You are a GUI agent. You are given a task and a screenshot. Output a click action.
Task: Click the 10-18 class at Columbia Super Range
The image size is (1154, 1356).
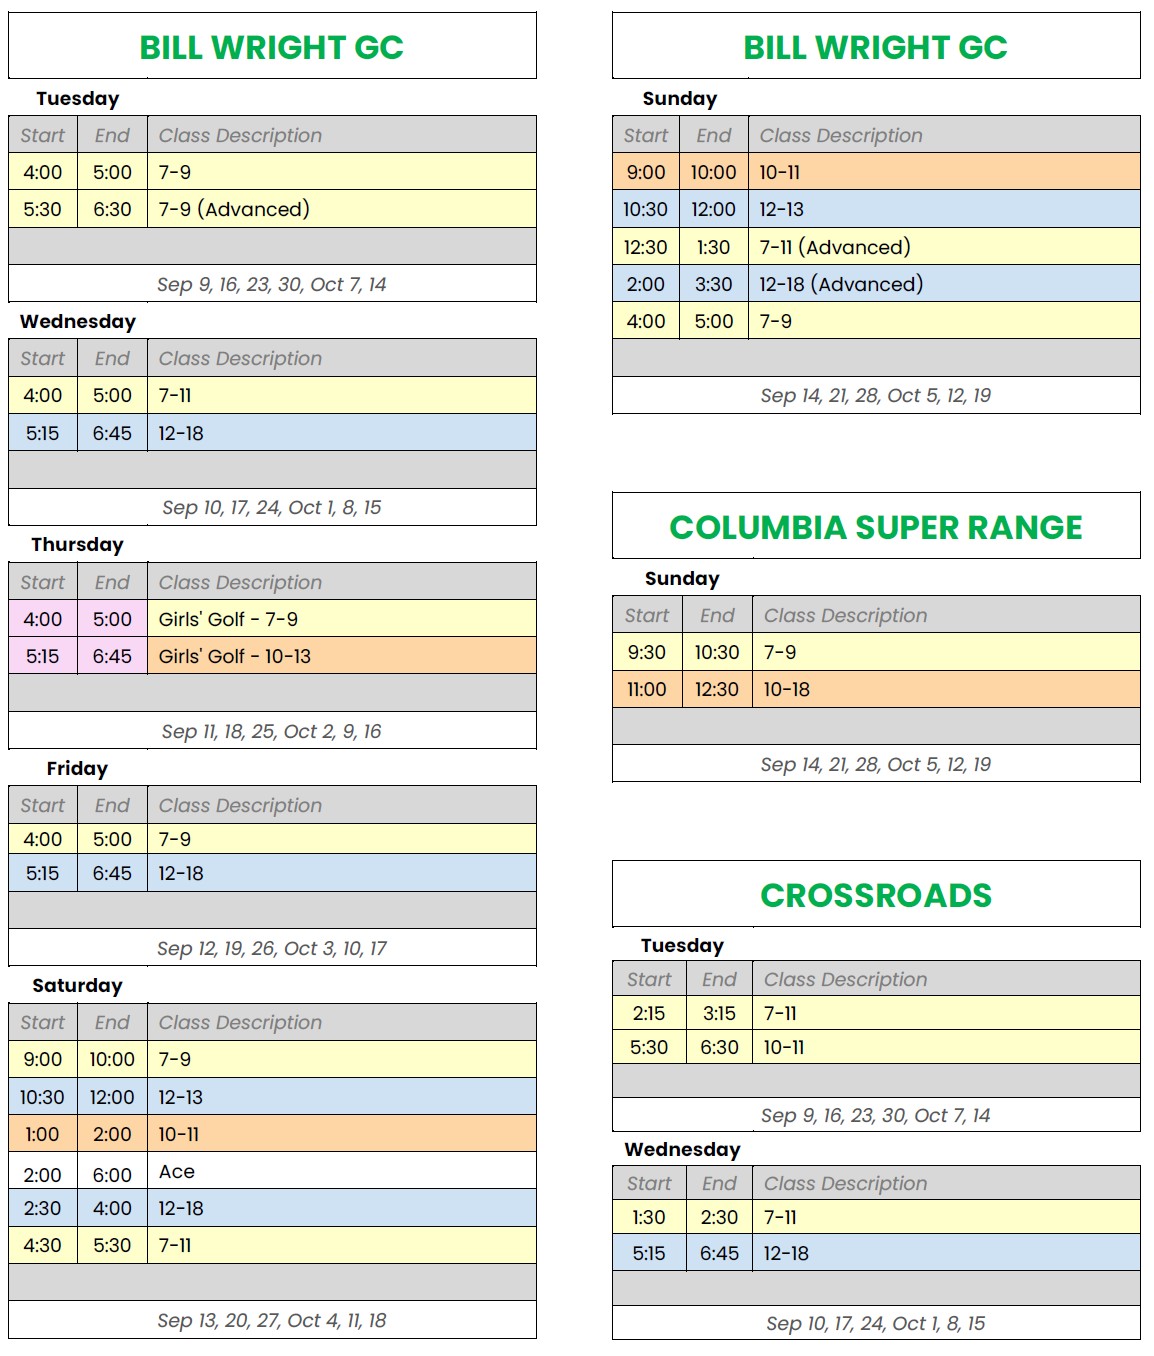(786, 689)
